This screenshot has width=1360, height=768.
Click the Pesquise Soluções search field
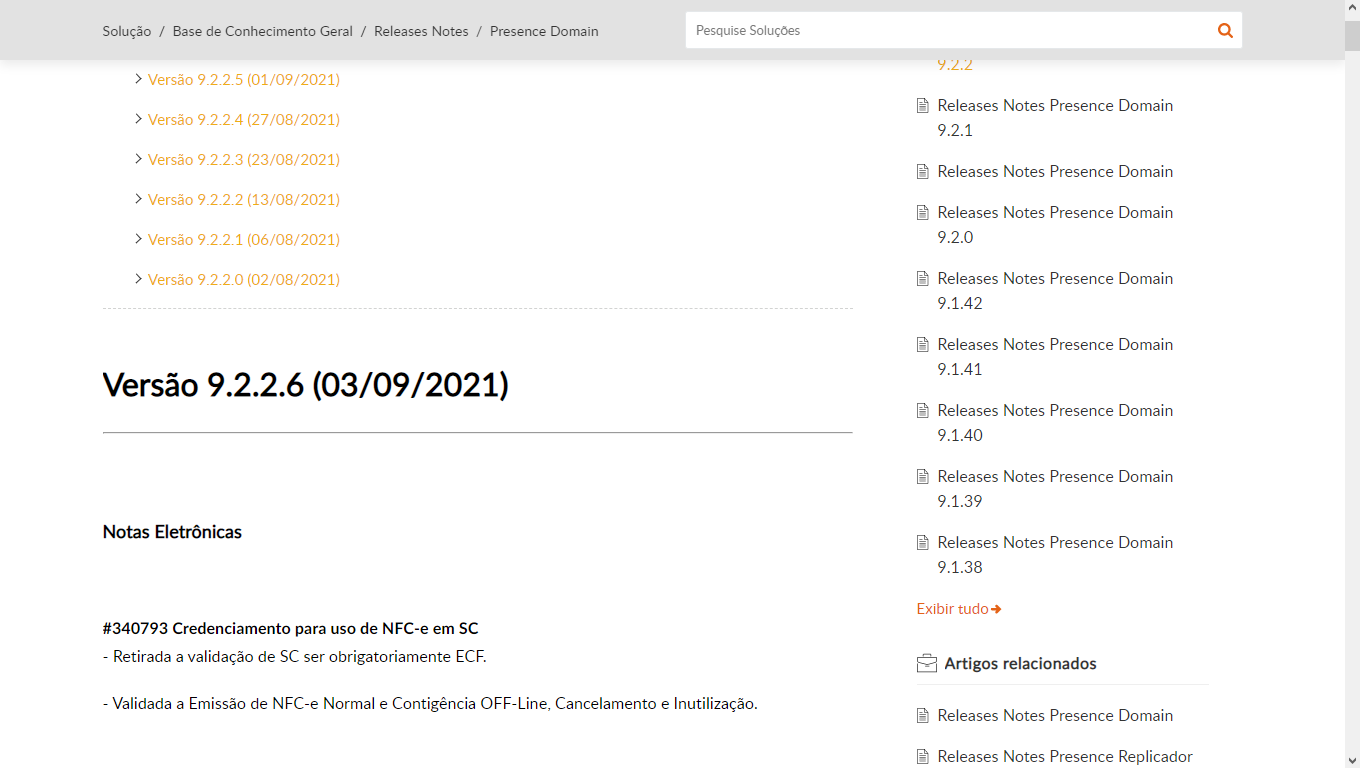pos(950,30)
